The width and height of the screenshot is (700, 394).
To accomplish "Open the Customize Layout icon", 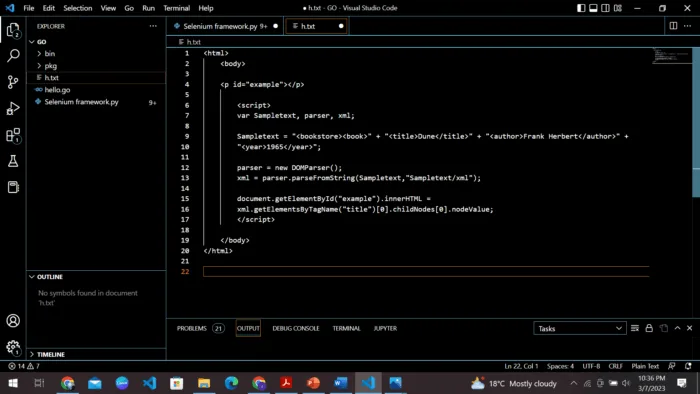I will 618,8.
